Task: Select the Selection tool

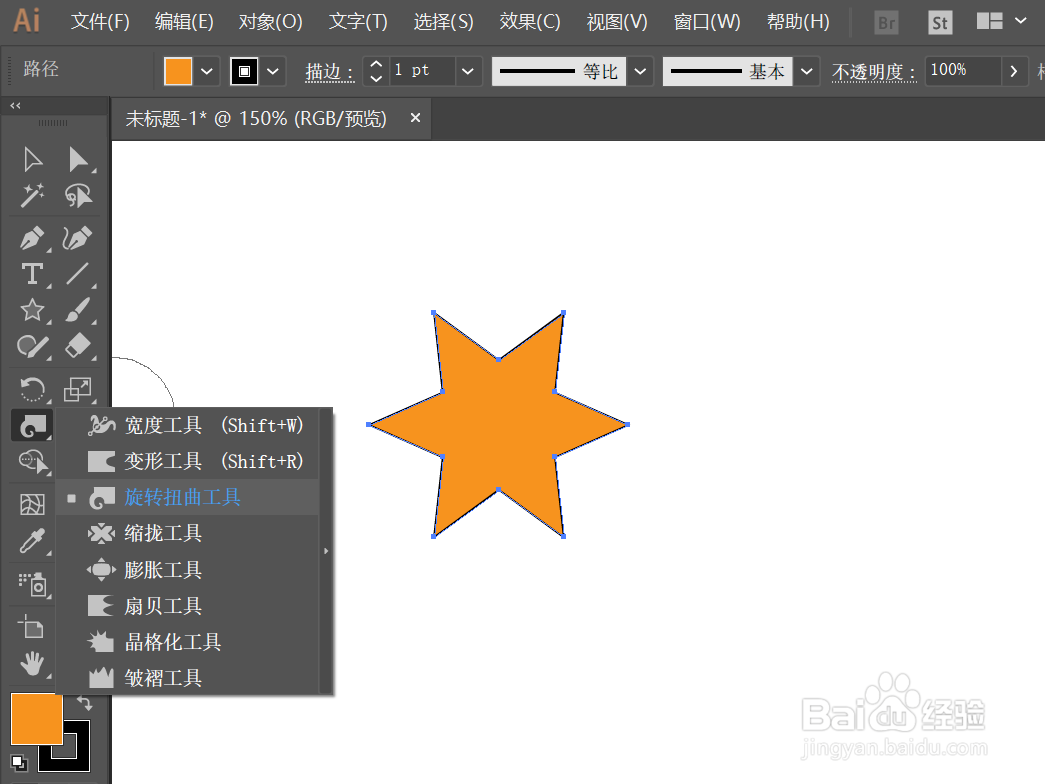Action: tap(31, 158)
